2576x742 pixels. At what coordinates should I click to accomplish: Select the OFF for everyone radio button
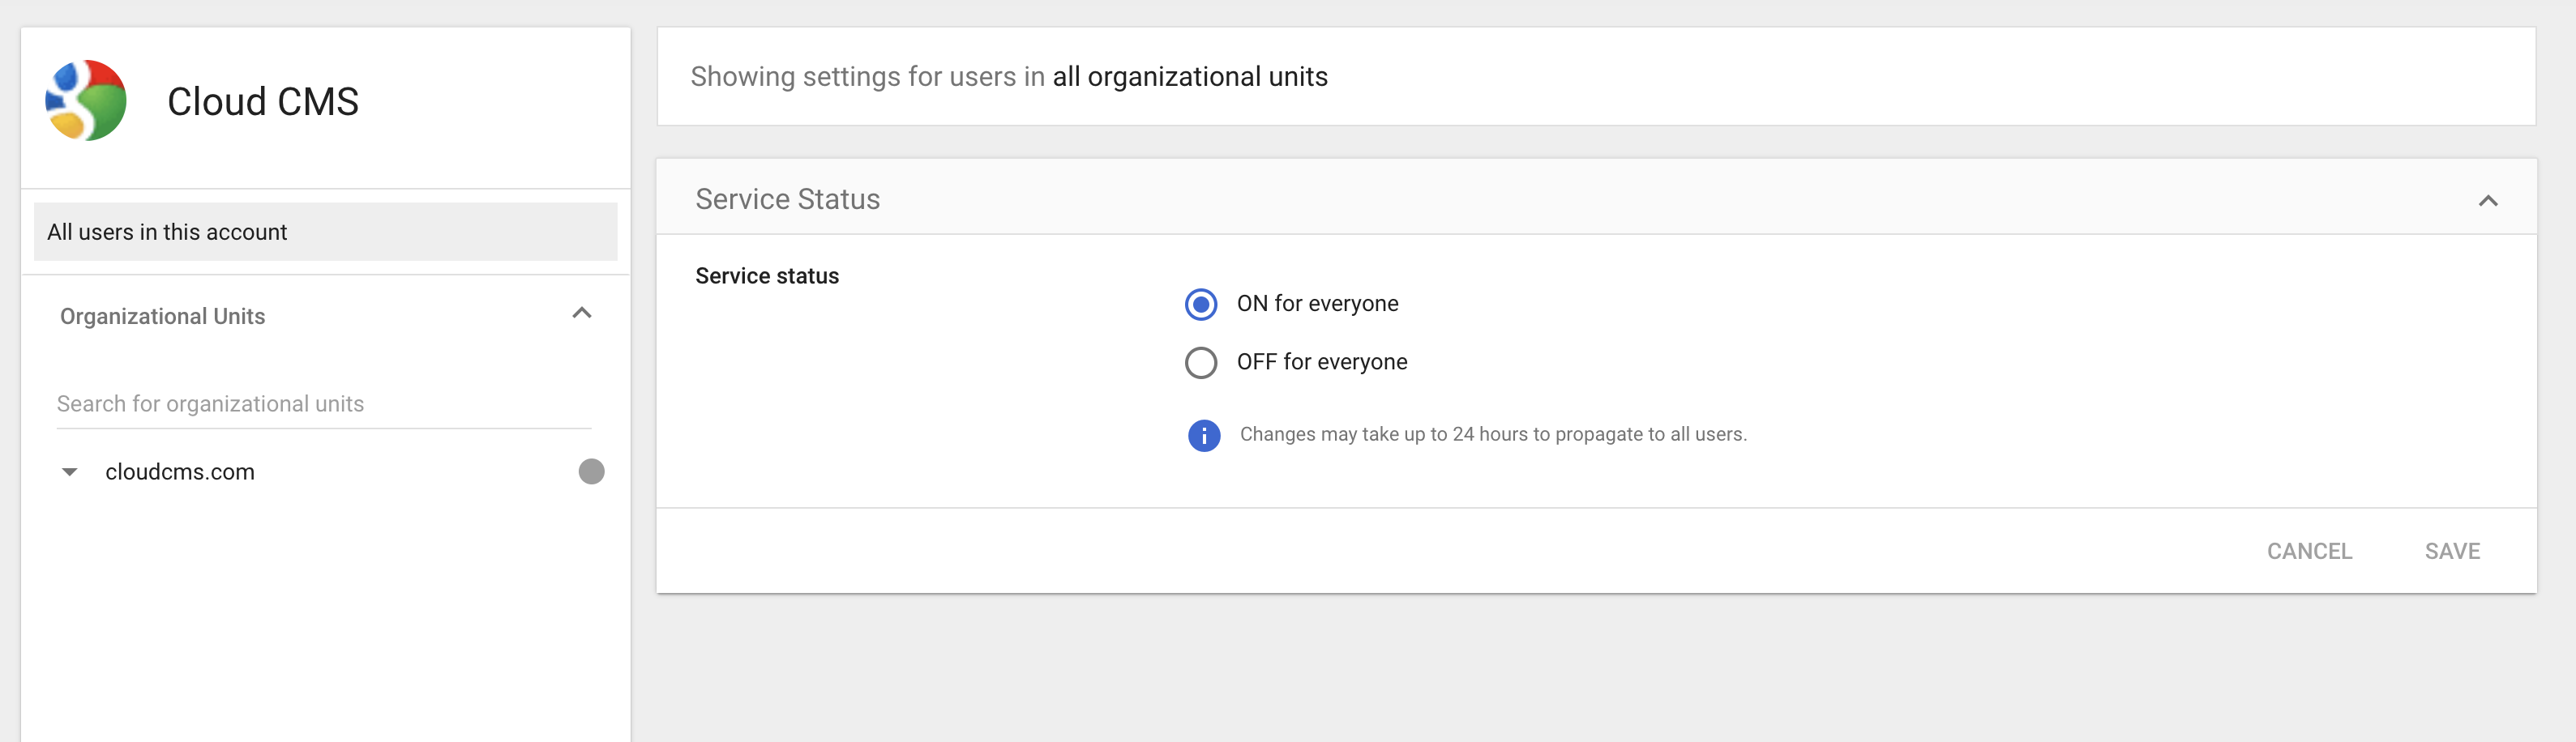pyautogui.click(x=1200, y=362)
